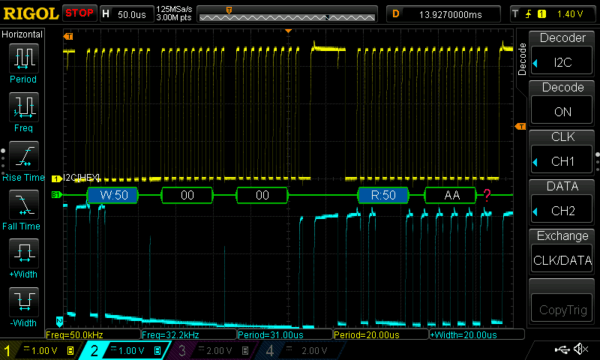
Task: Toggle the speaker sound icon
Action: 580,349
